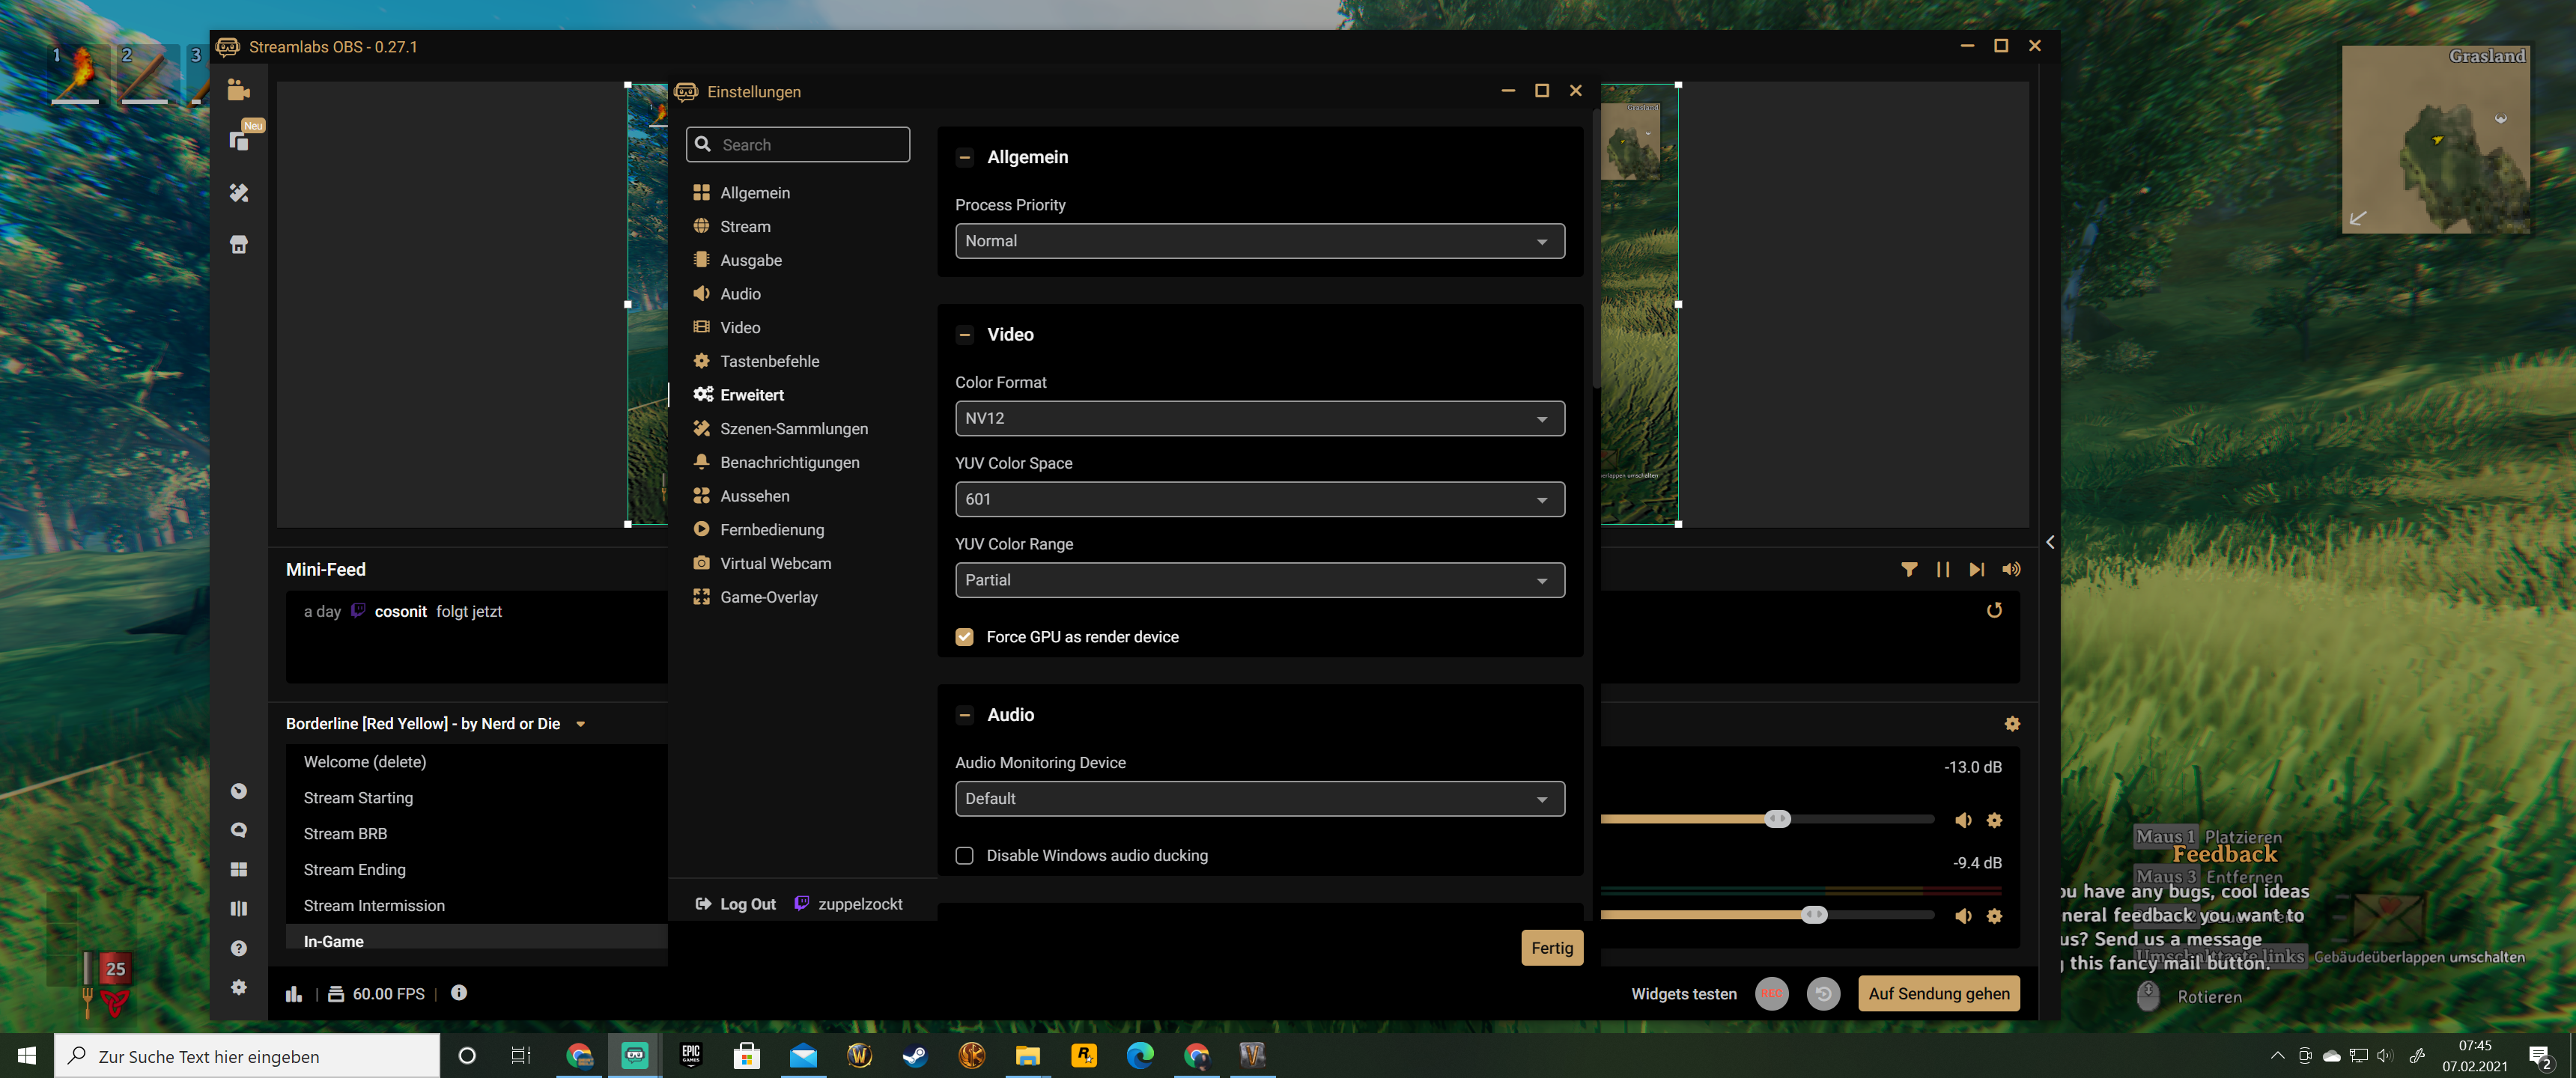
Task: Open the Themes wand icon in sidebar
Action: [238, 193]
